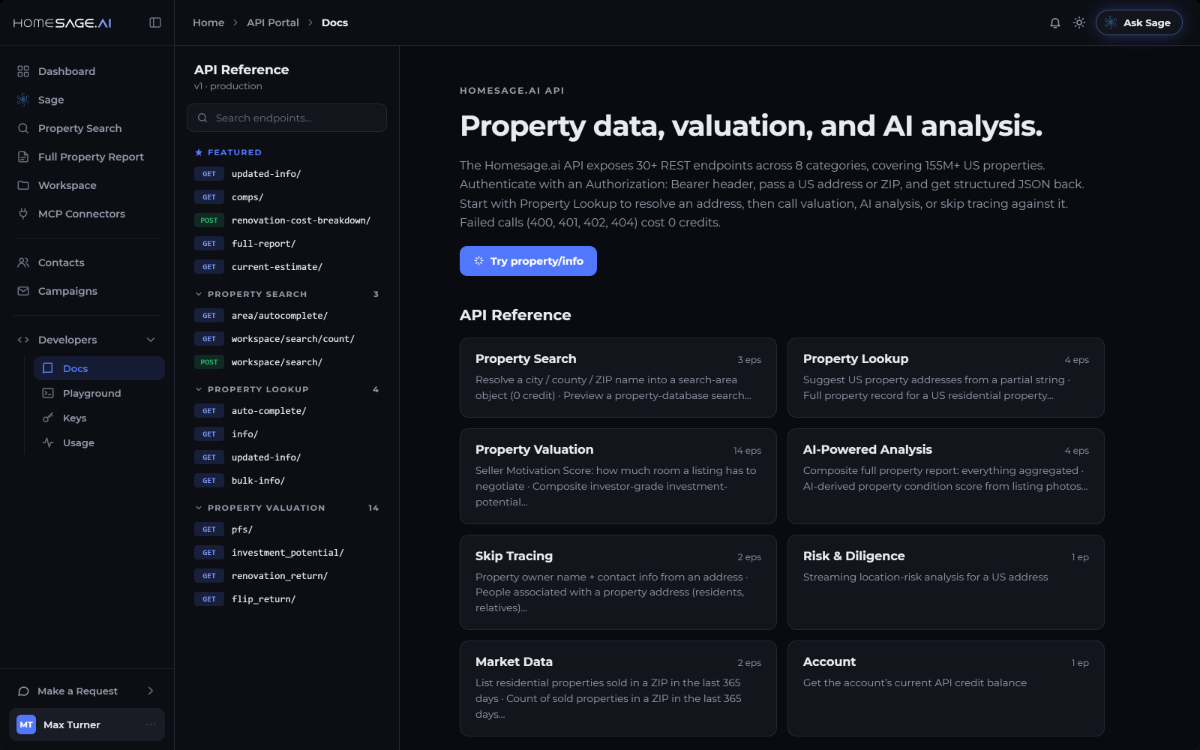Open the GET auto-complete/ endpoint
Image resolution: width=1200 pixels, height=750 pixels.
287,411
